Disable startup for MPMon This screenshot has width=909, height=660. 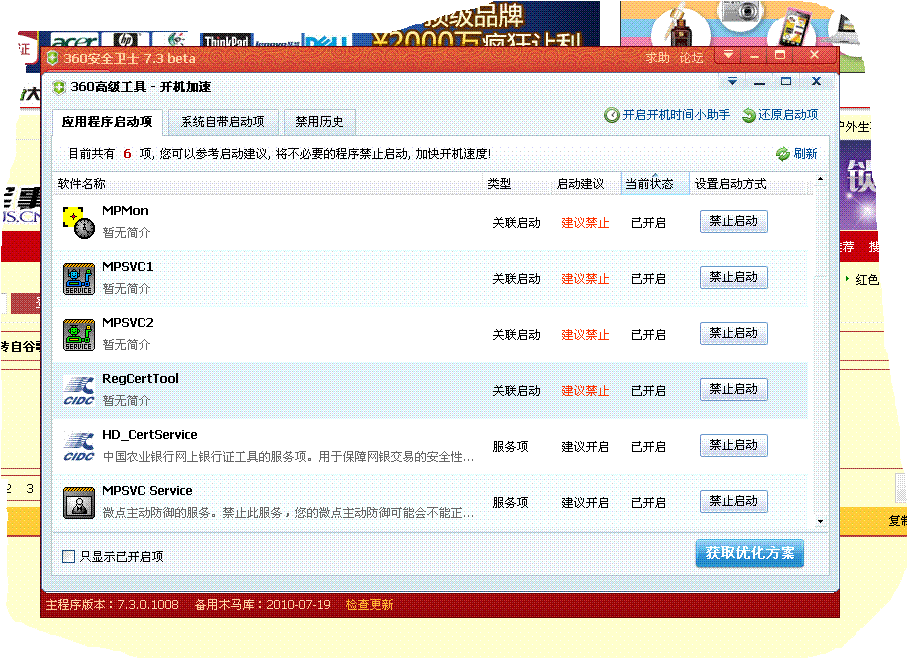pos(734,222)
